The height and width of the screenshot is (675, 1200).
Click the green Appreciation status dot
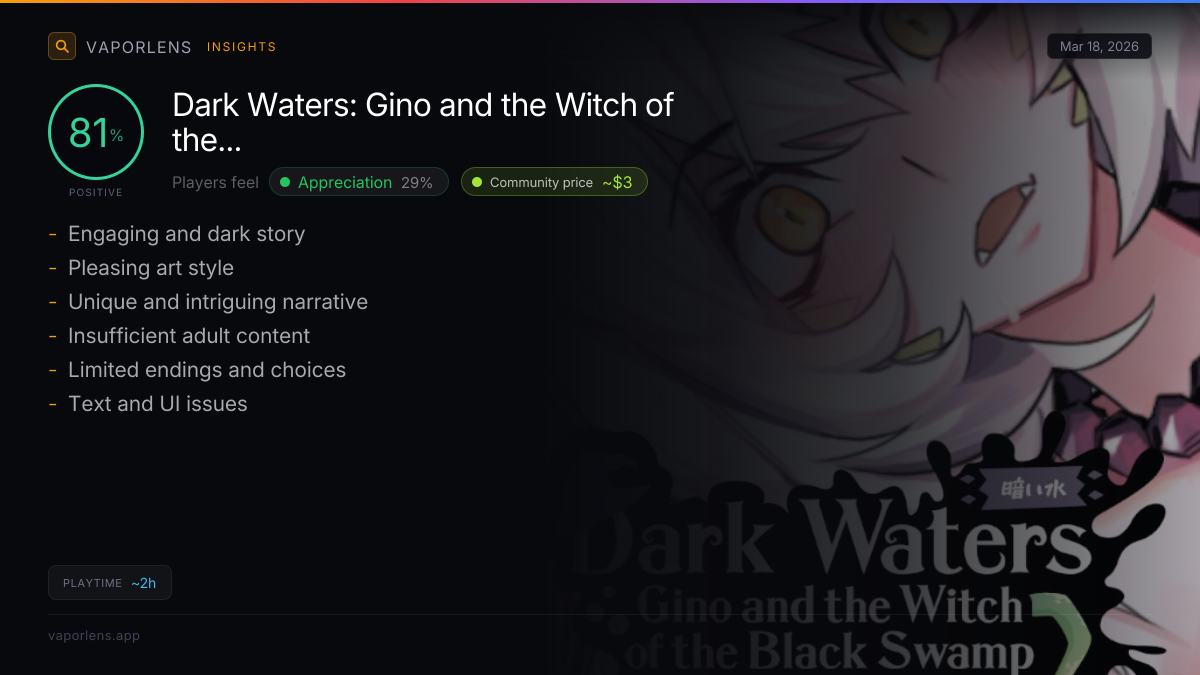(x=285, y=182)
